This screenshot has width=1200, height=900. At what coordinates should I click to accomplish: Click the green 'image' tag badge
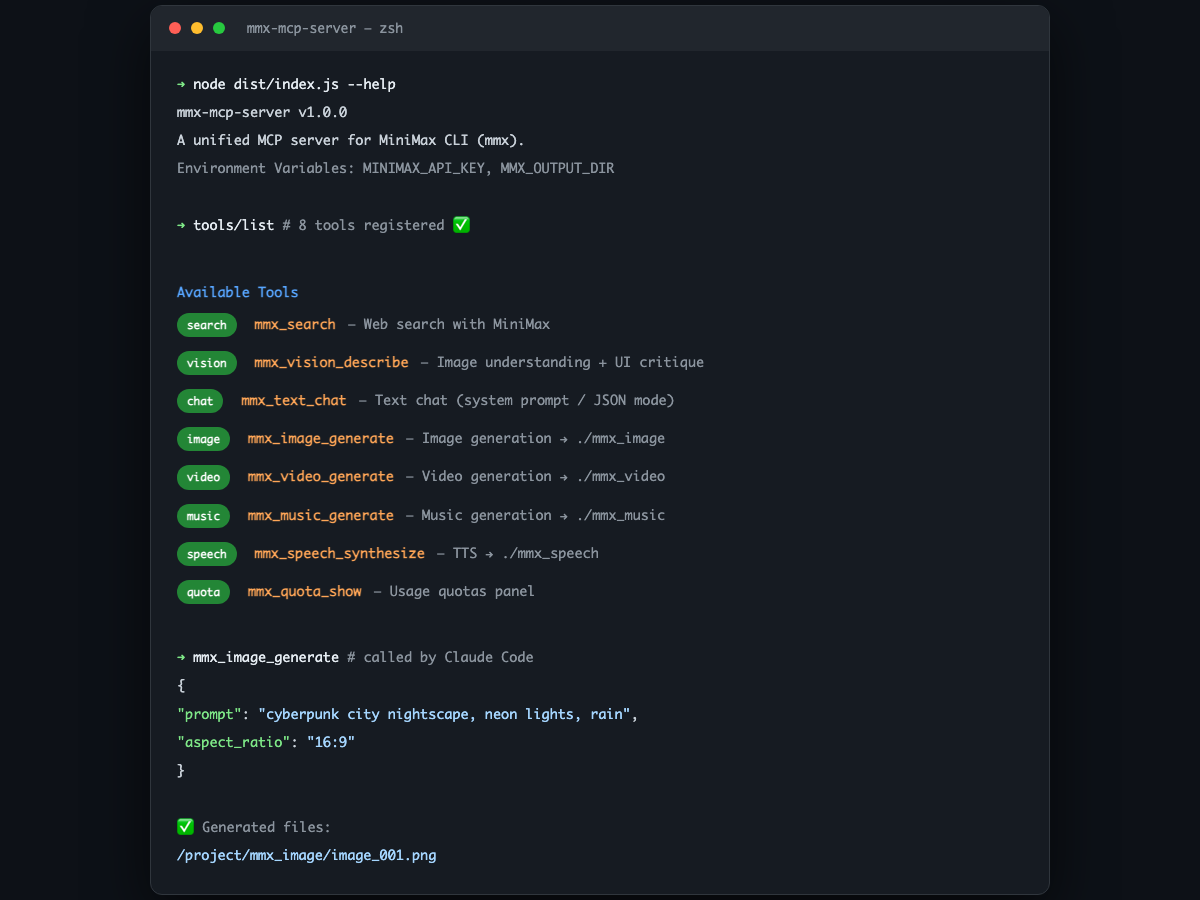(203, 439)
